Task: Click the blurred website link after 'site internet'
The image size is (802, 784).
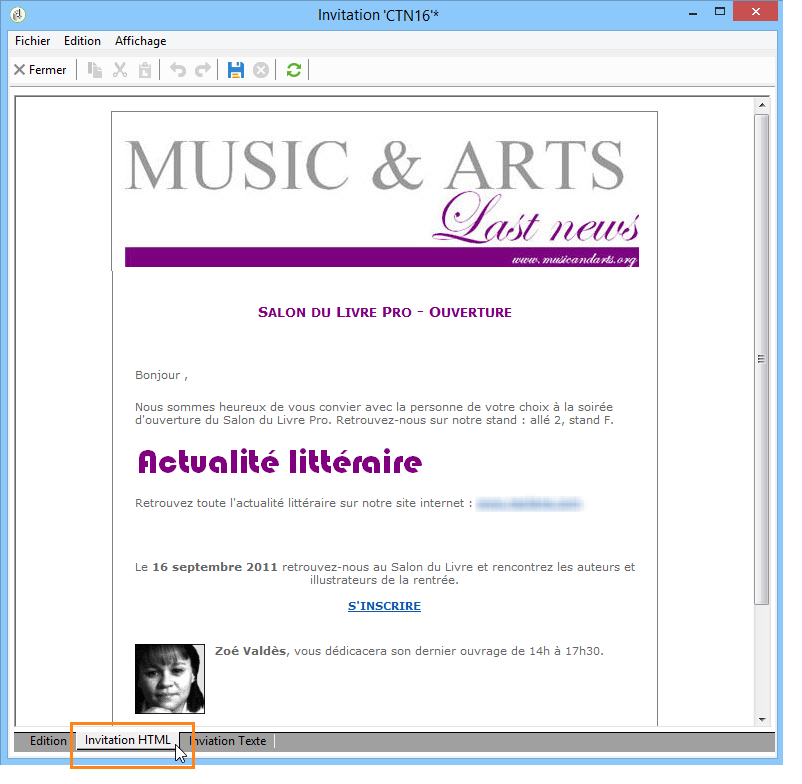Action: (529, 504)
